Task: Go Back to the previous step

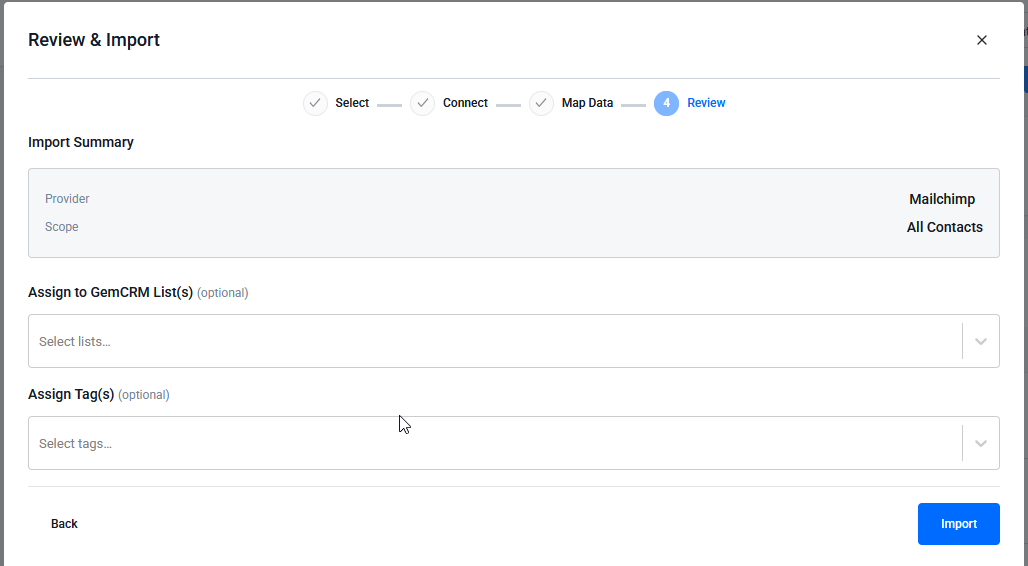Action: point(64,524)
